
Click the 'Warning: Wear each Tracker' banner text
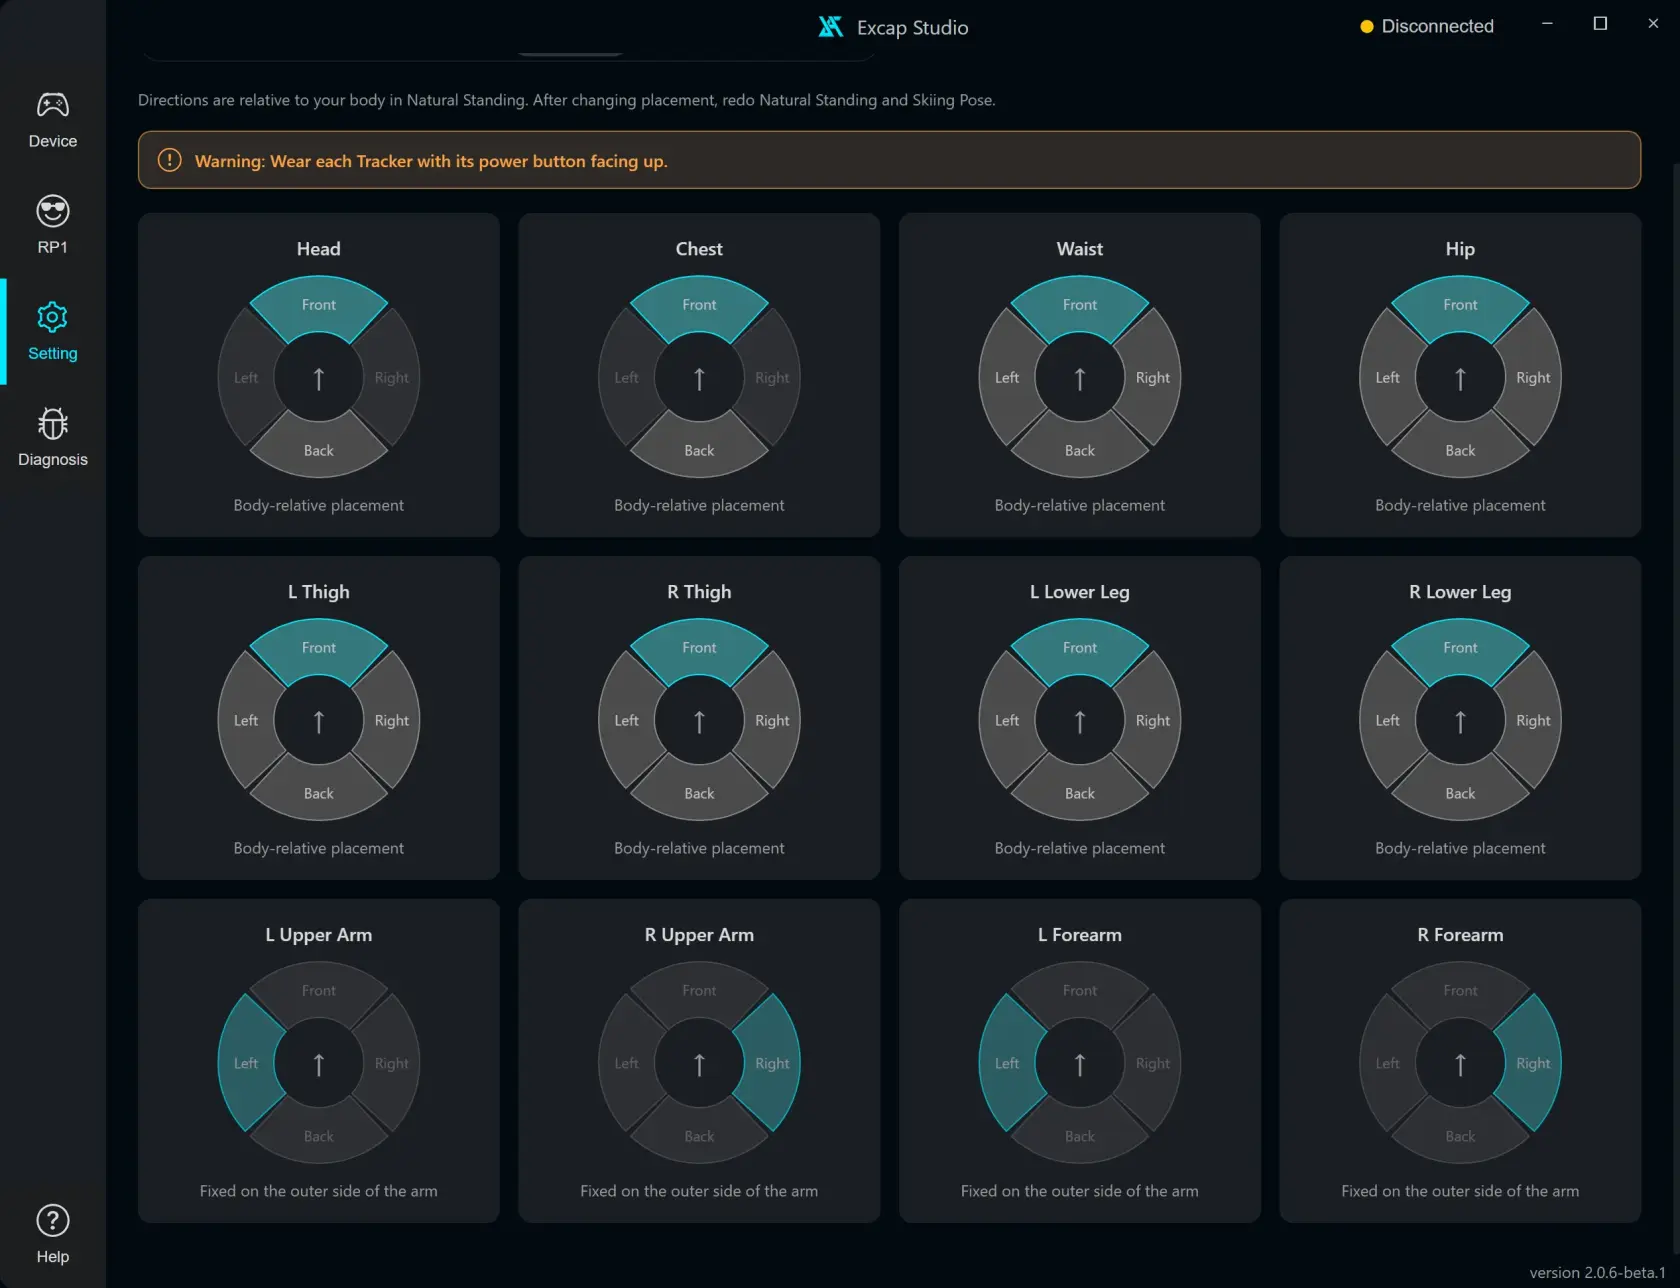[x=431, y=161]
